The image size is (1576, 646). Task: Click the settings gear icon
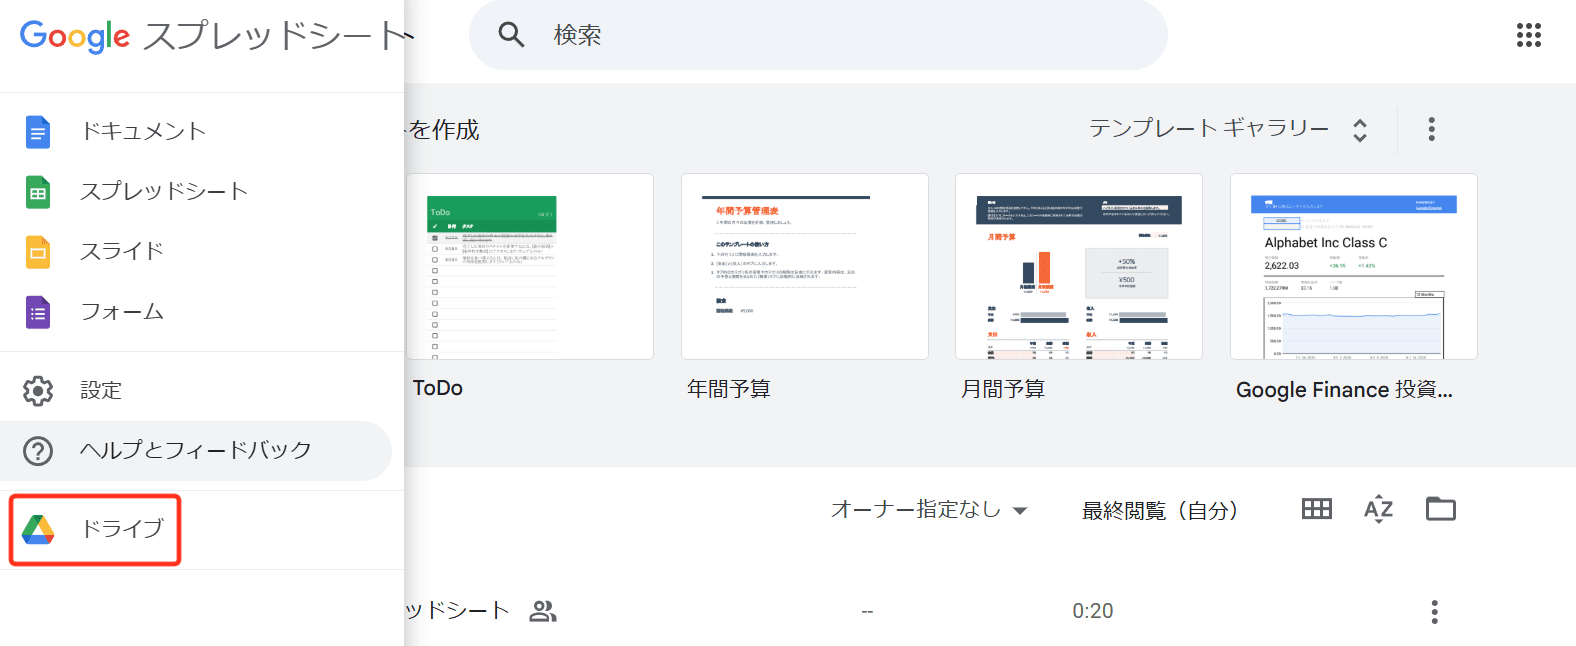(x=38, y=390)
